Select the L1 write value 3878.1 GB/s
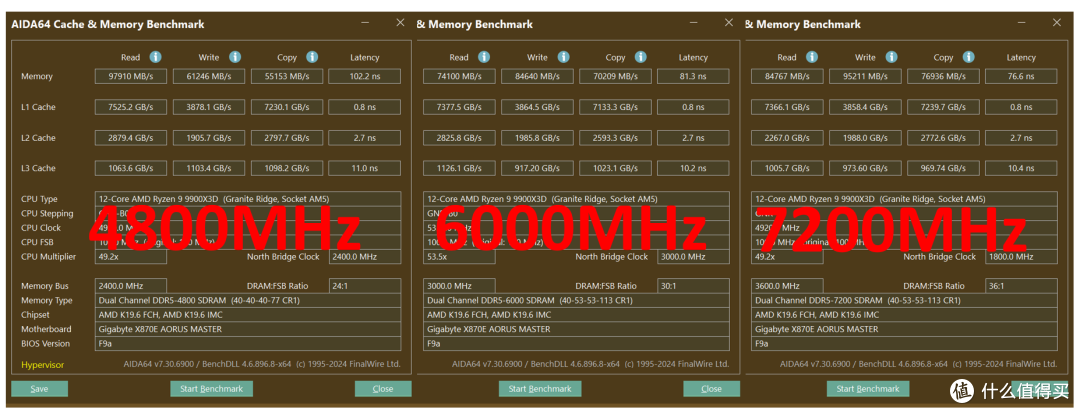Viewport: 1080px width, 414px height. coord(209,107)
